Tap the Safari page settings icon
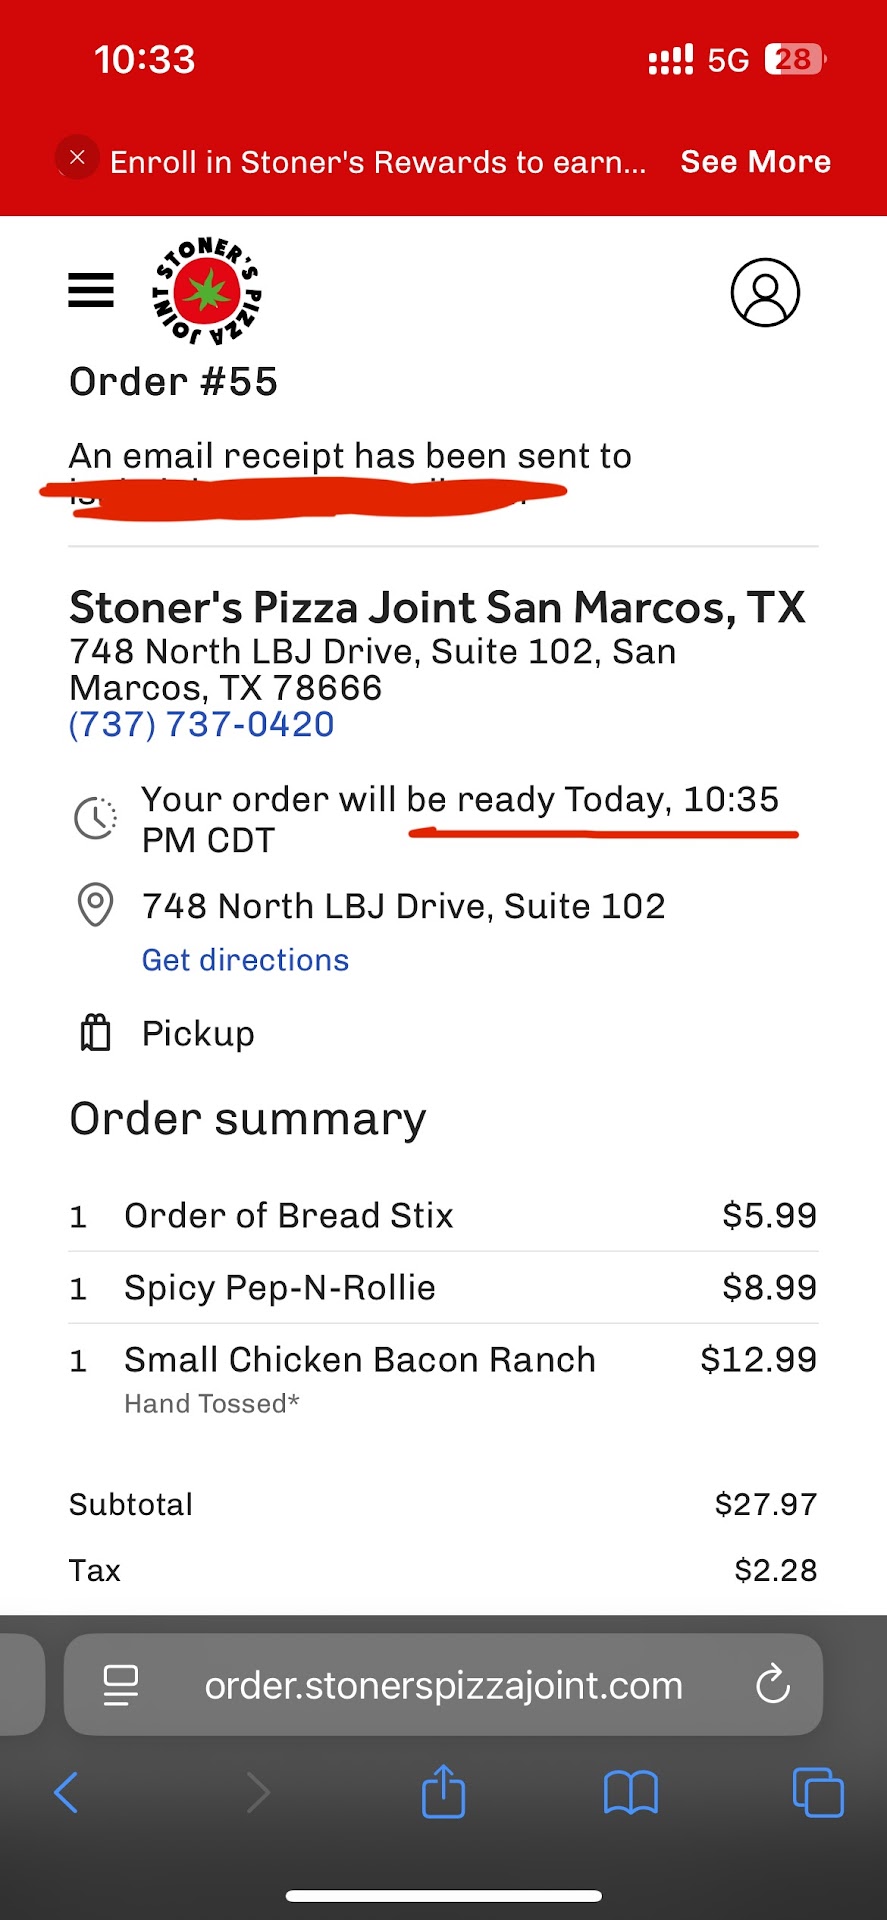The height and width of the screenshot is (1920, 887). click(x=121, y=1685)
